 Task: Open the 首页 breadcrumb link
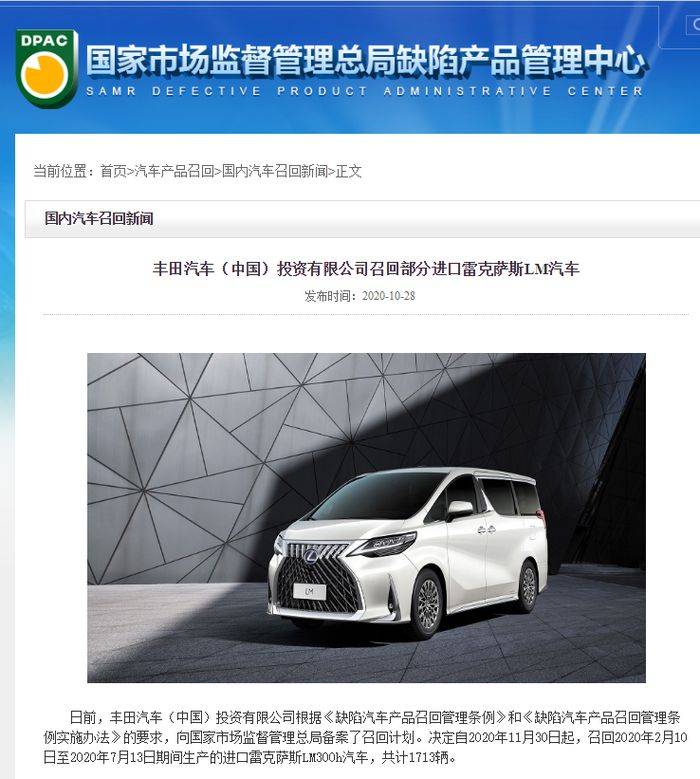[x=113, y=171]
